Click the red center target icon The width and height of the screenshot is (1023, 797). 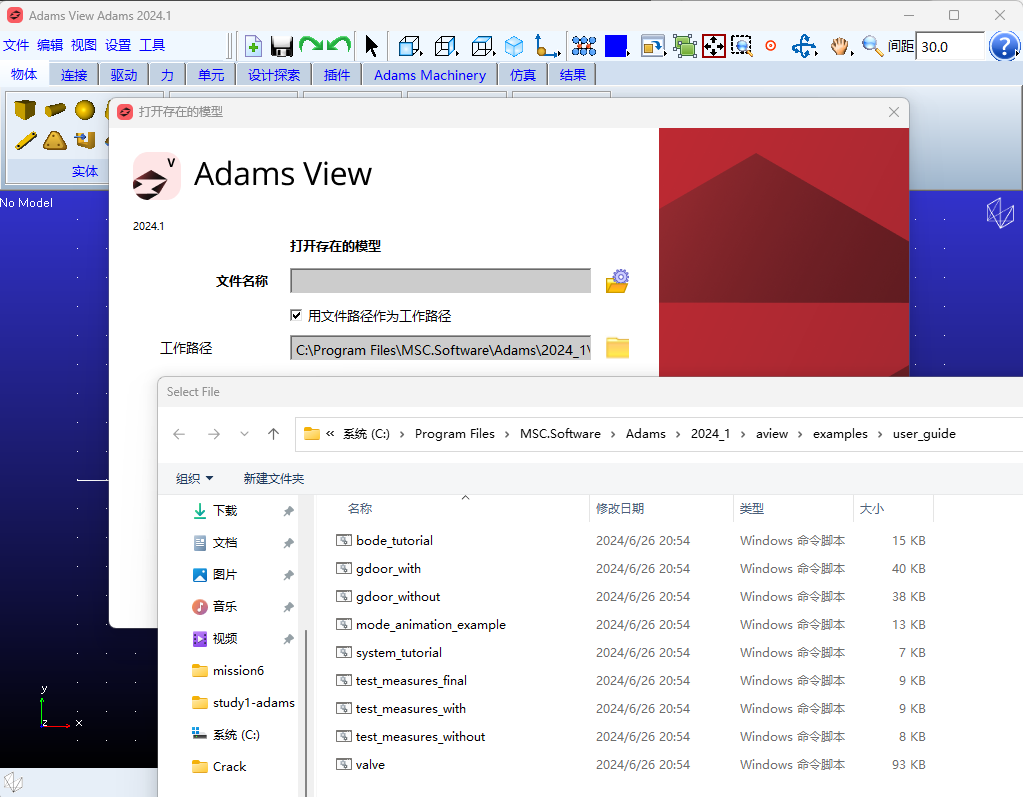pyautogui.click(x=771, y=46)
